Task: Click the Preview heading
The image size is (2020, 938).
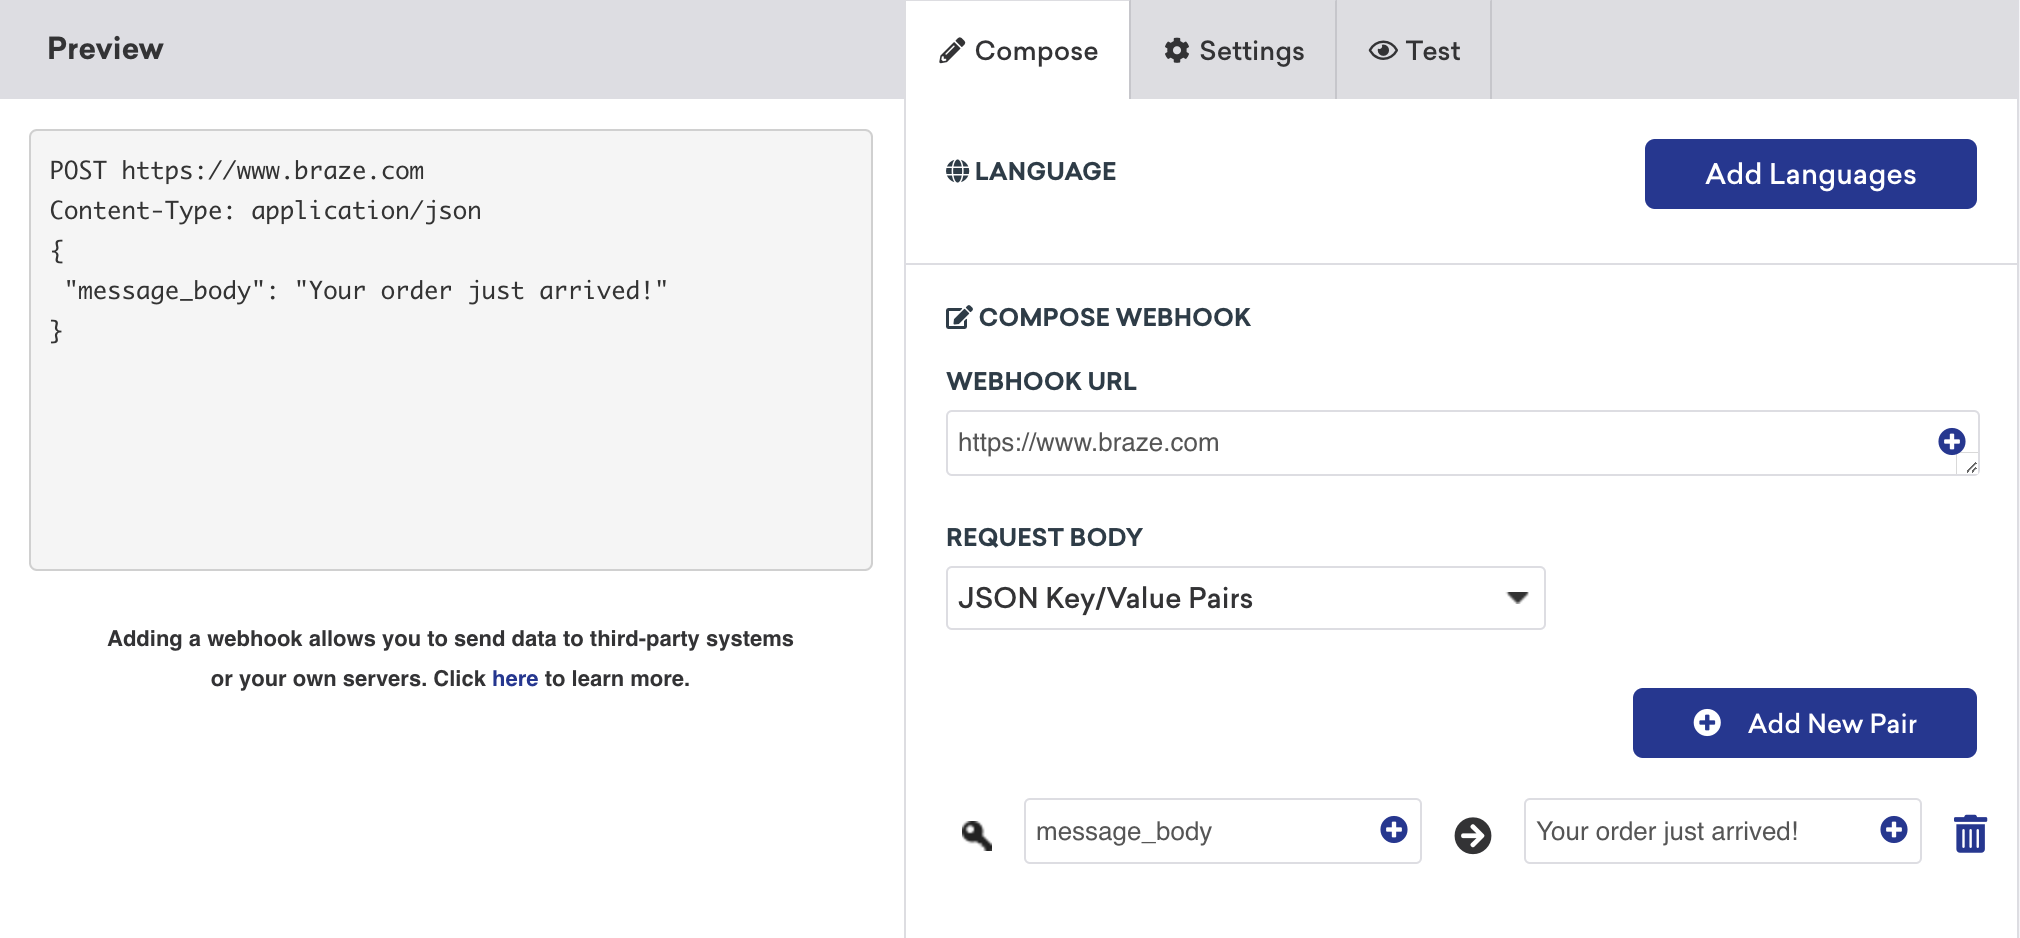Action: 105,49
